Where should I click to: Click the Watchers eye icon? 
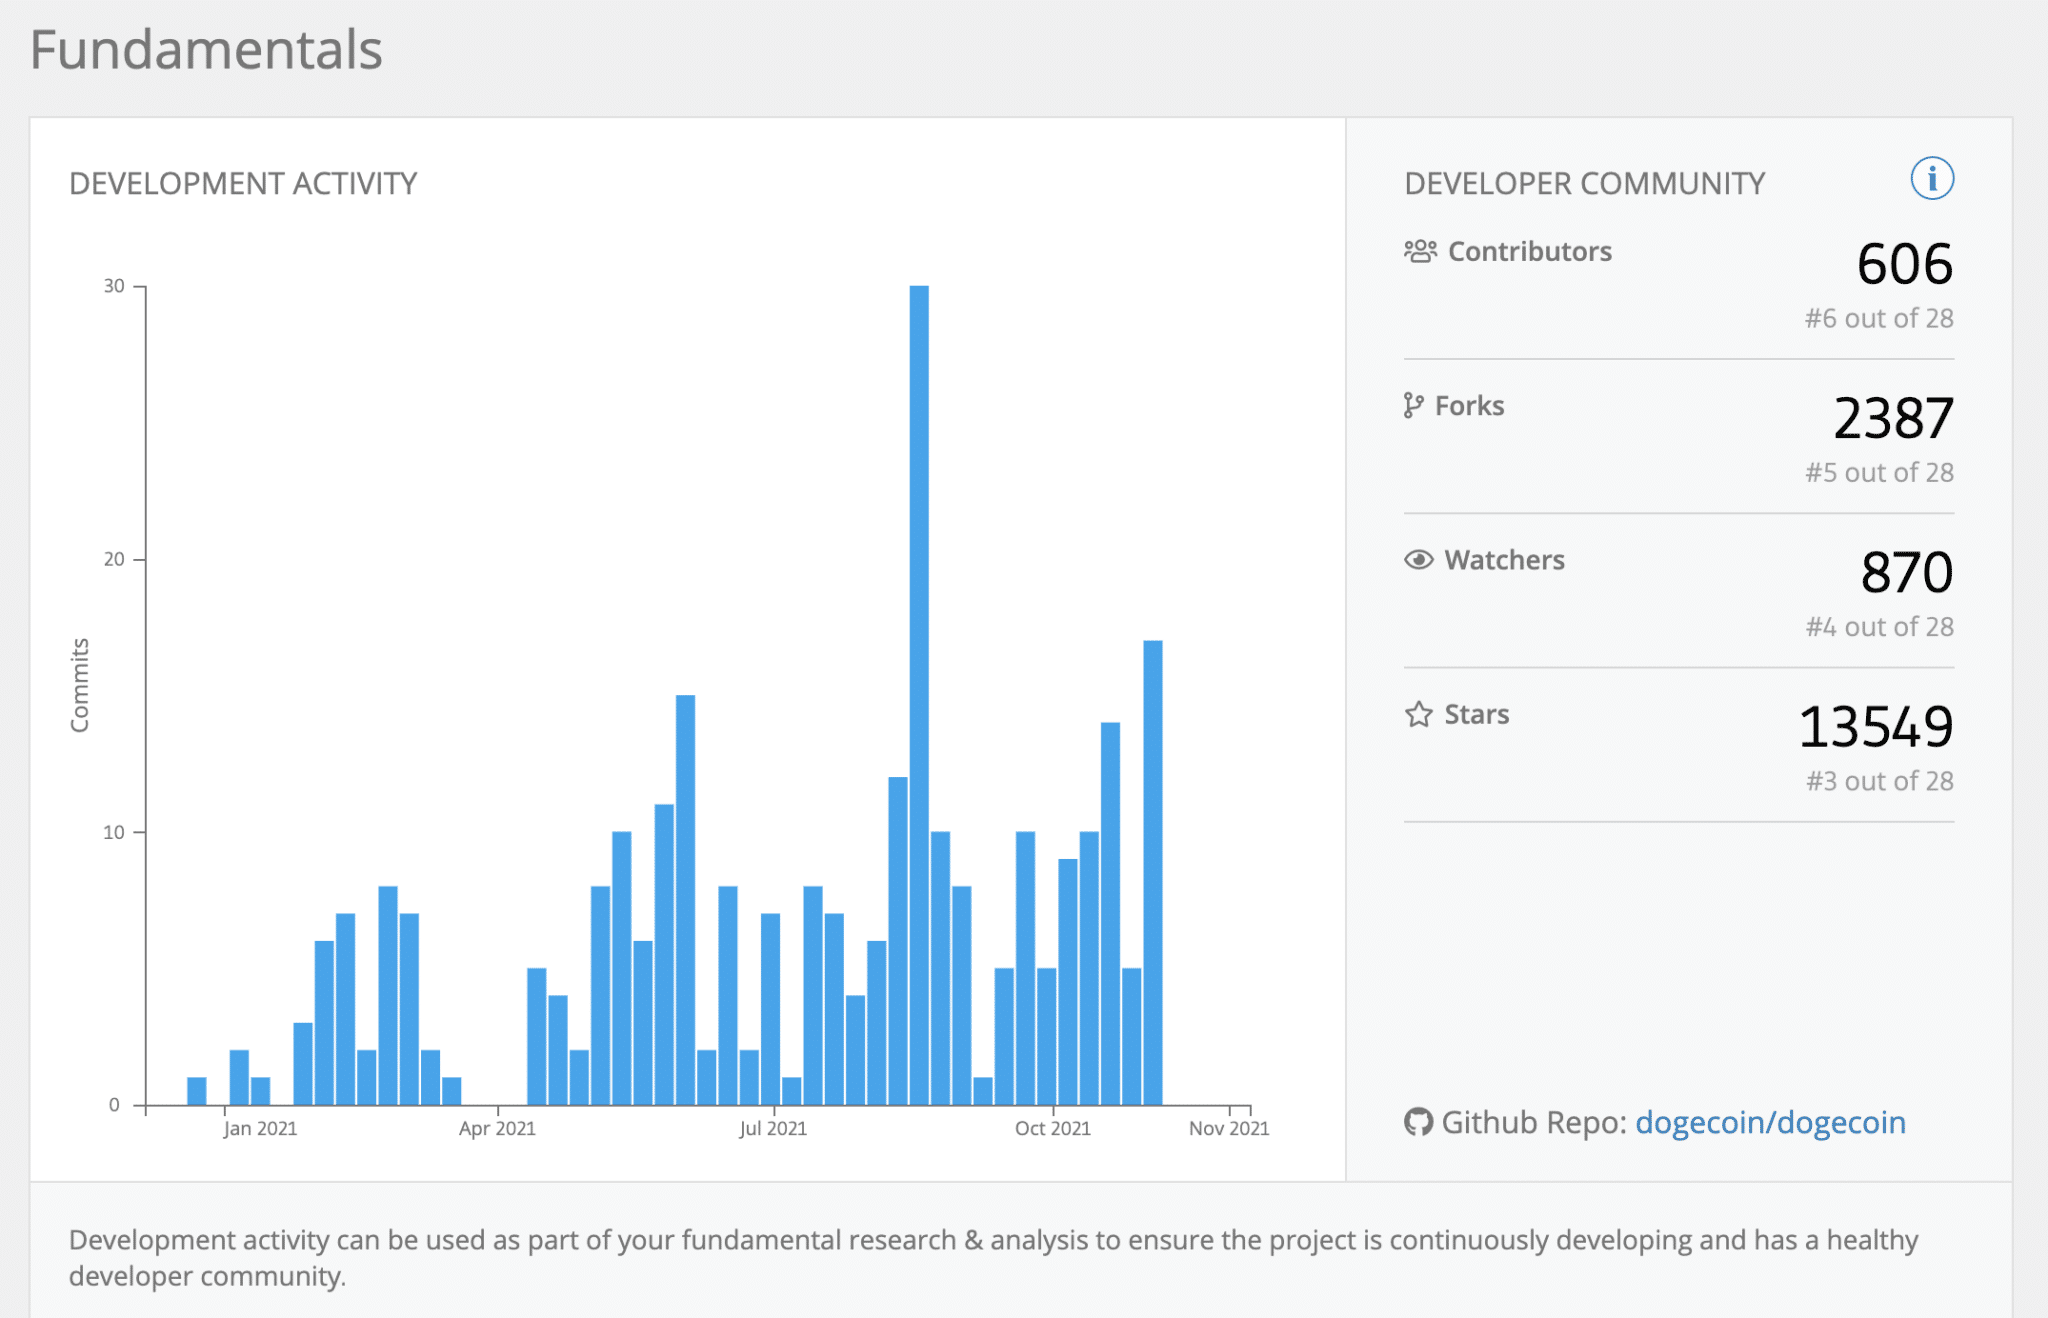pyautogui.click(x=1419, y=559)
